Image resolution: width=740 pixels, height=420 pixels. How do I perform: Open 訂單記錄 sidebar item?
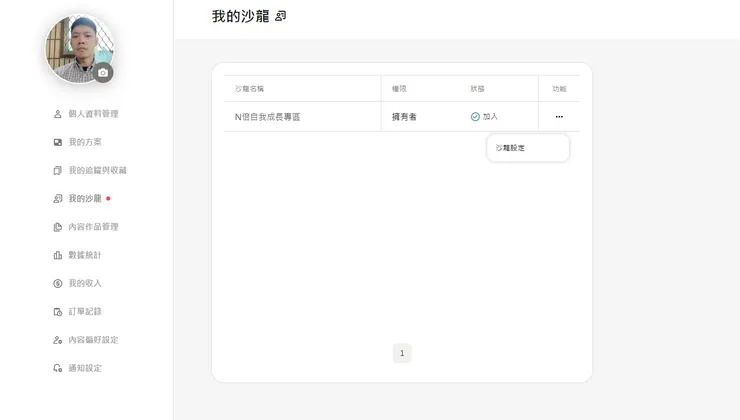coord(85,311)
